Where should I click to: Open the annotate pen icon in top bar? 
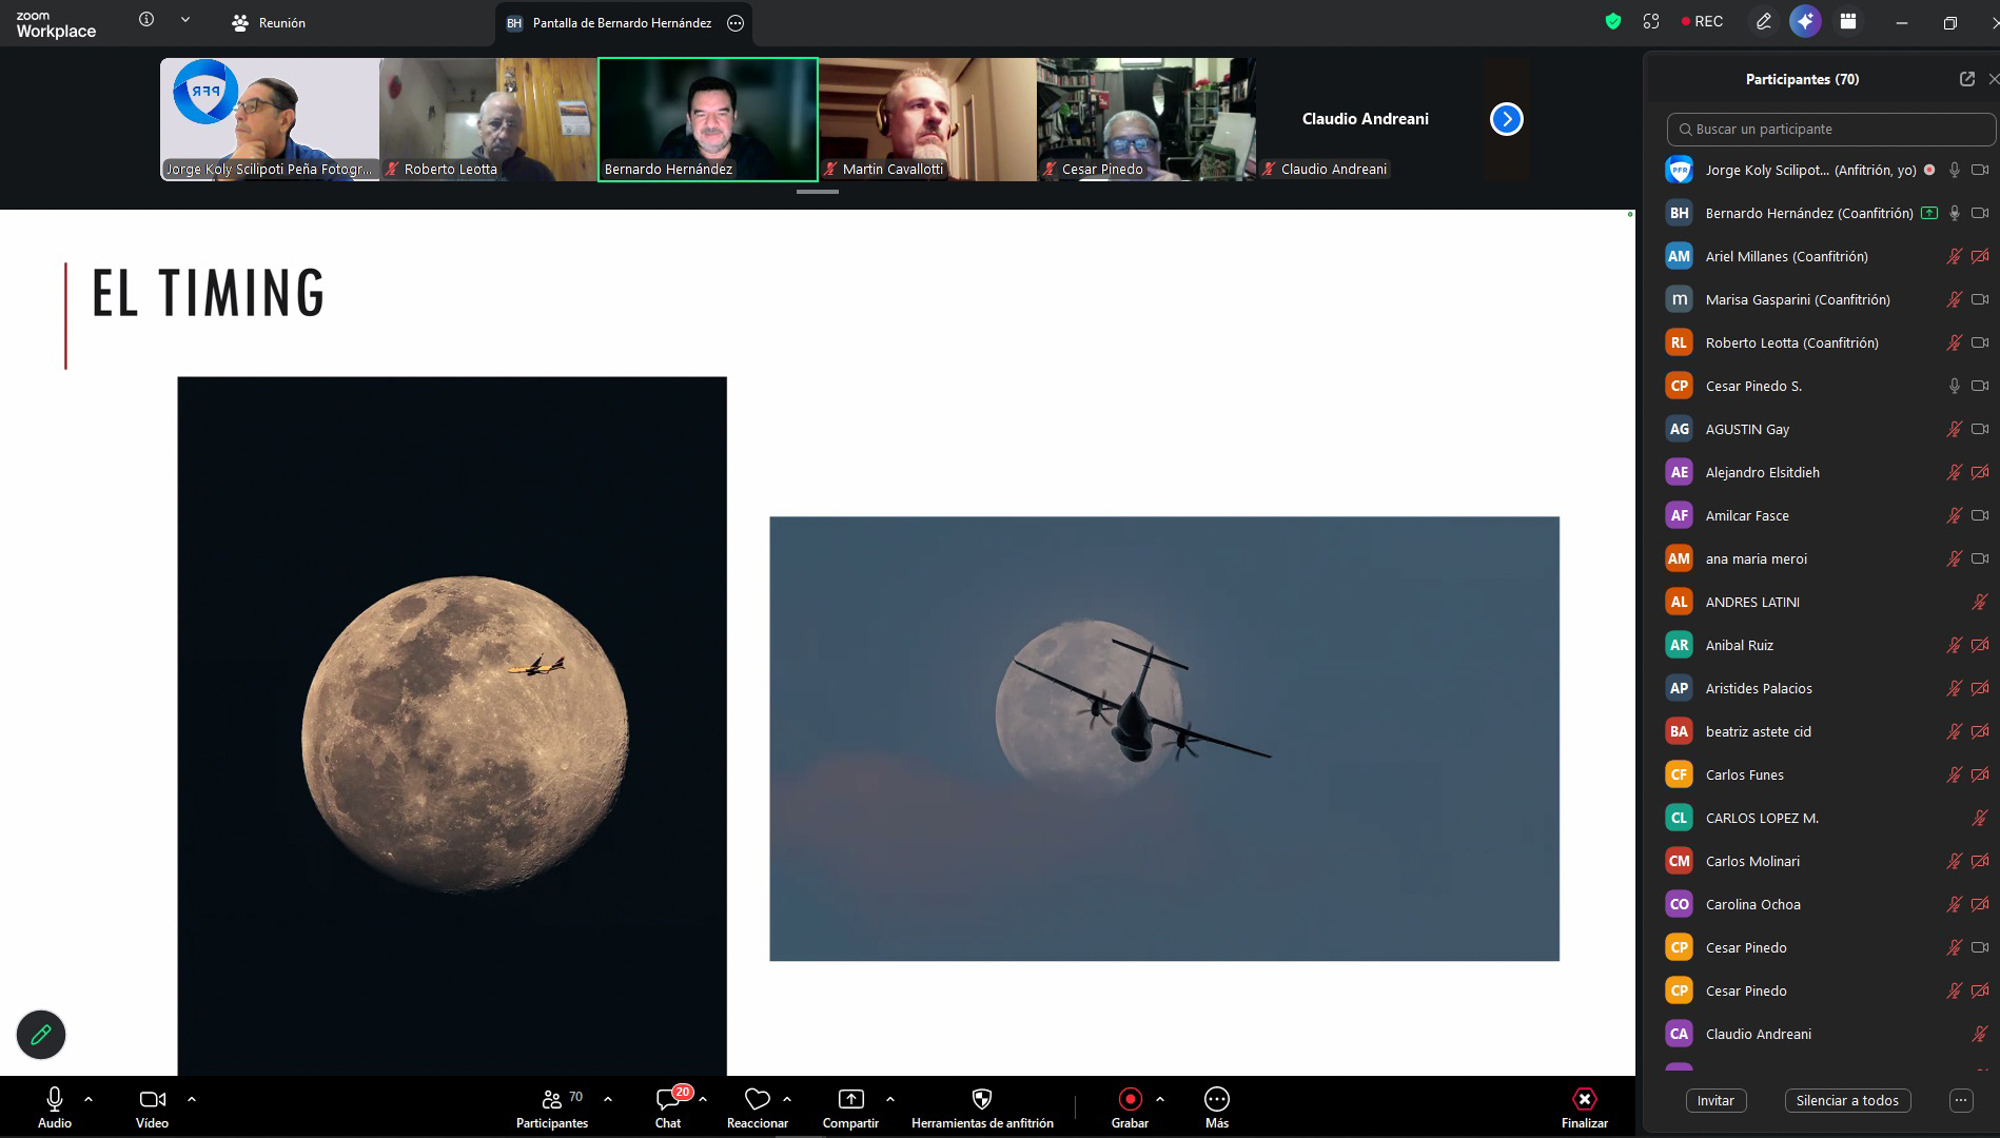pyautogui.click(x=1763, y=21)
